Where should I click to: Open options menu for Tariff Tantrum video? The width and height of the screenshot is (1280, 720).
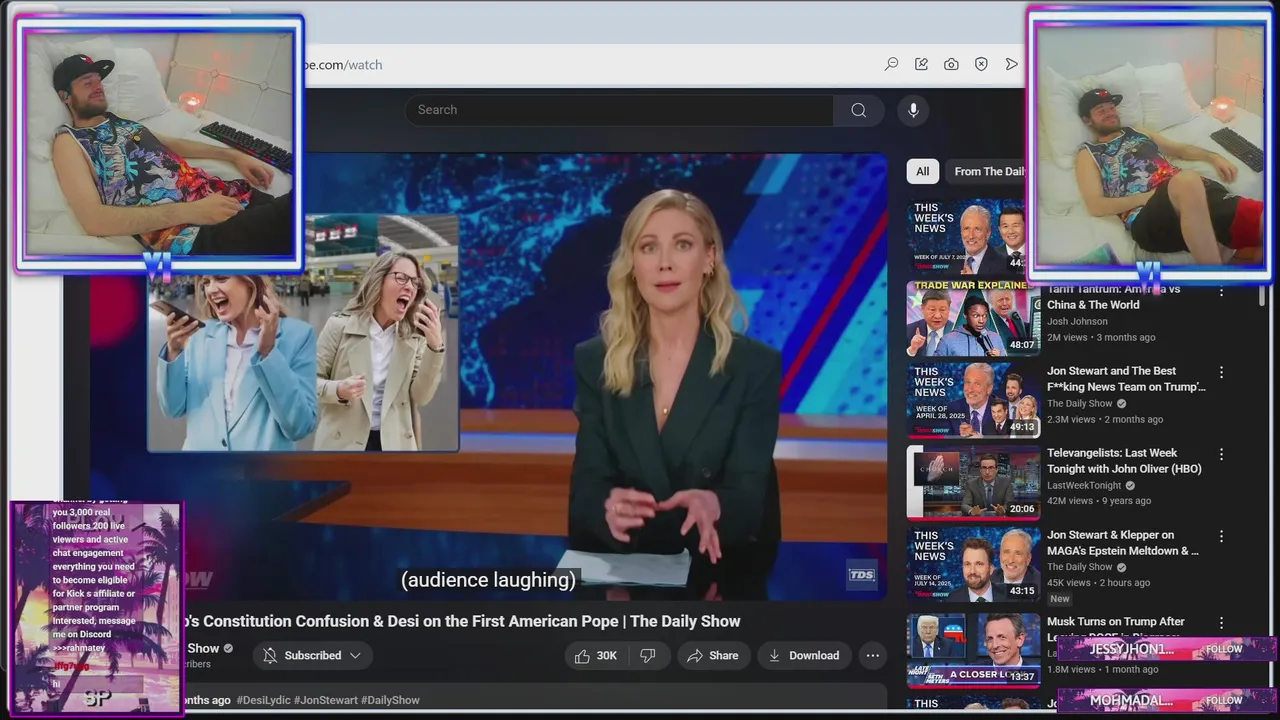1221,291
